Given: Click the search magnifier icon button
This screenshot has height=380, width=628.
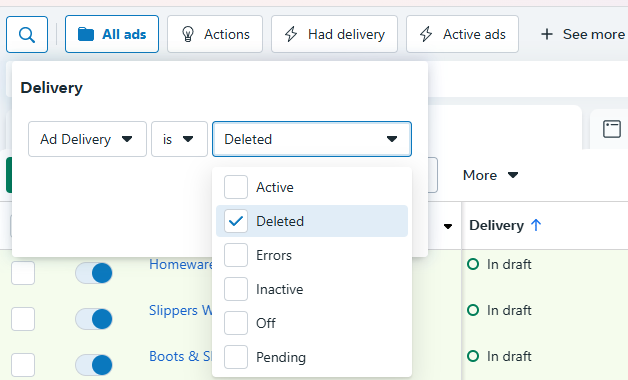Looking at the screenshot, I should [27, 34].
